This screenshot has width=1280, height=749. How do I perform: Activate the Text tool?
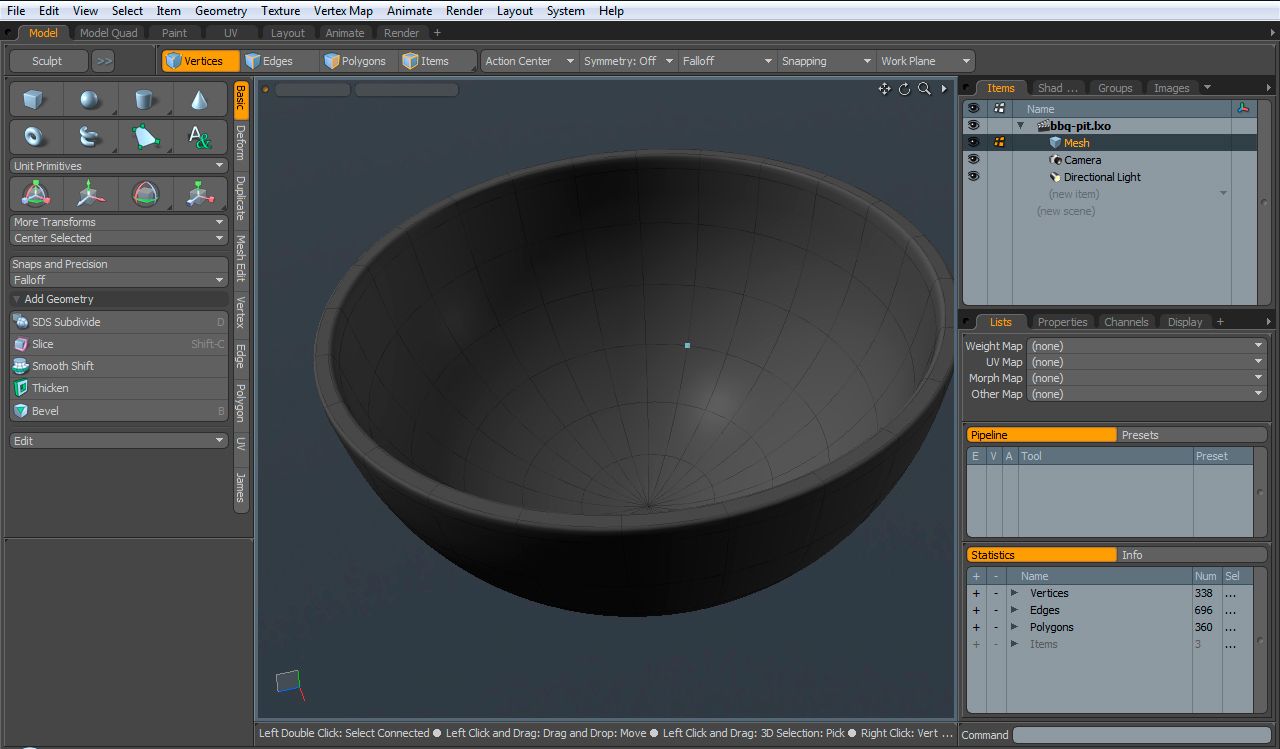click(x=198, y=135)
